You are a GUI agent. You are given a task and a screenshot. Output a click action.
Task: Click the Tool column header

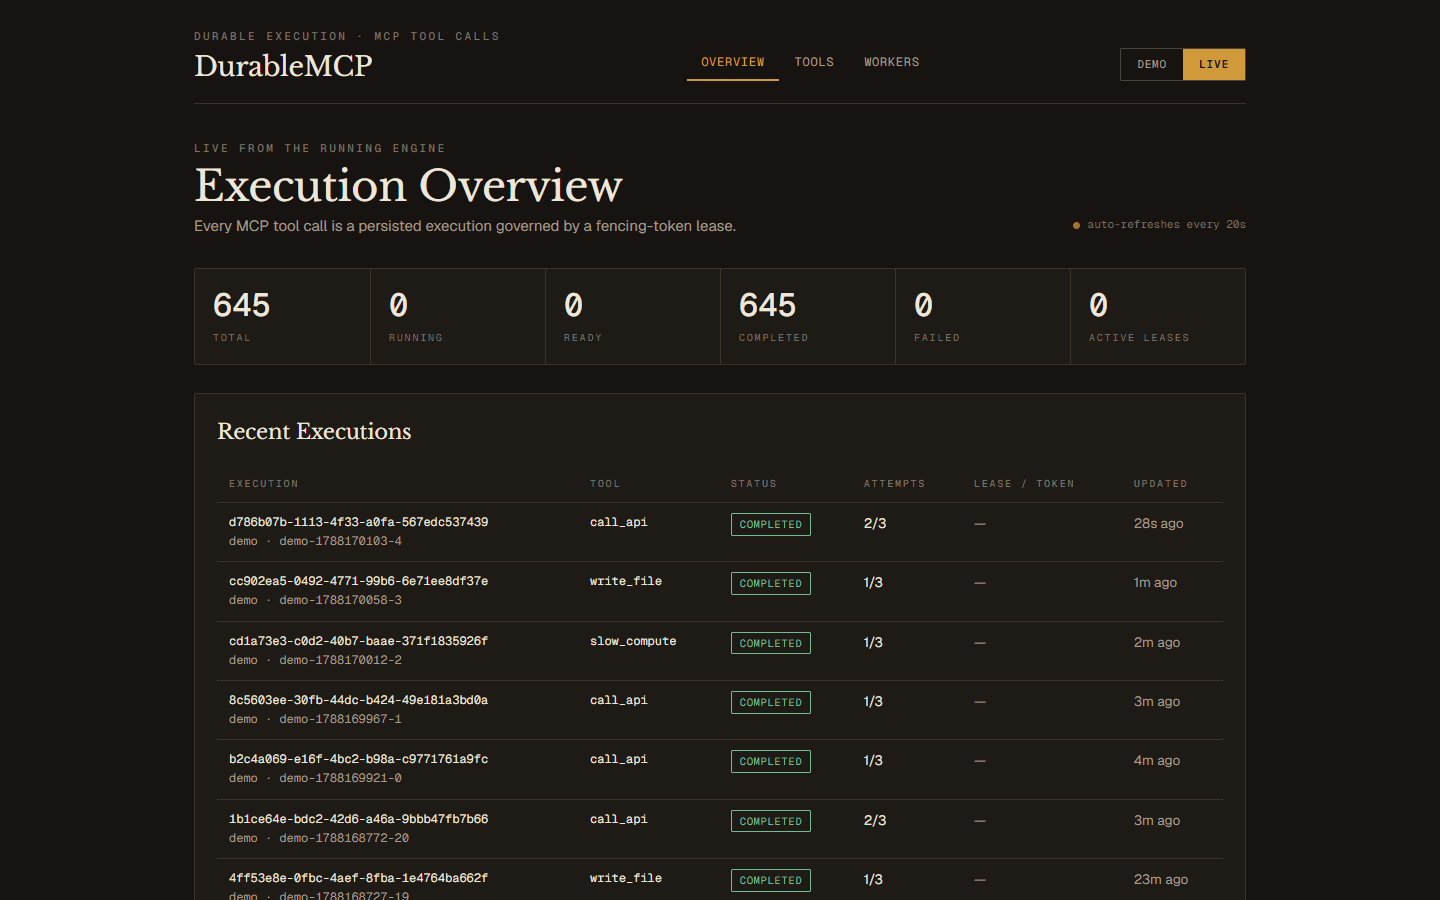pyautogui.click(x=605, y=484)
